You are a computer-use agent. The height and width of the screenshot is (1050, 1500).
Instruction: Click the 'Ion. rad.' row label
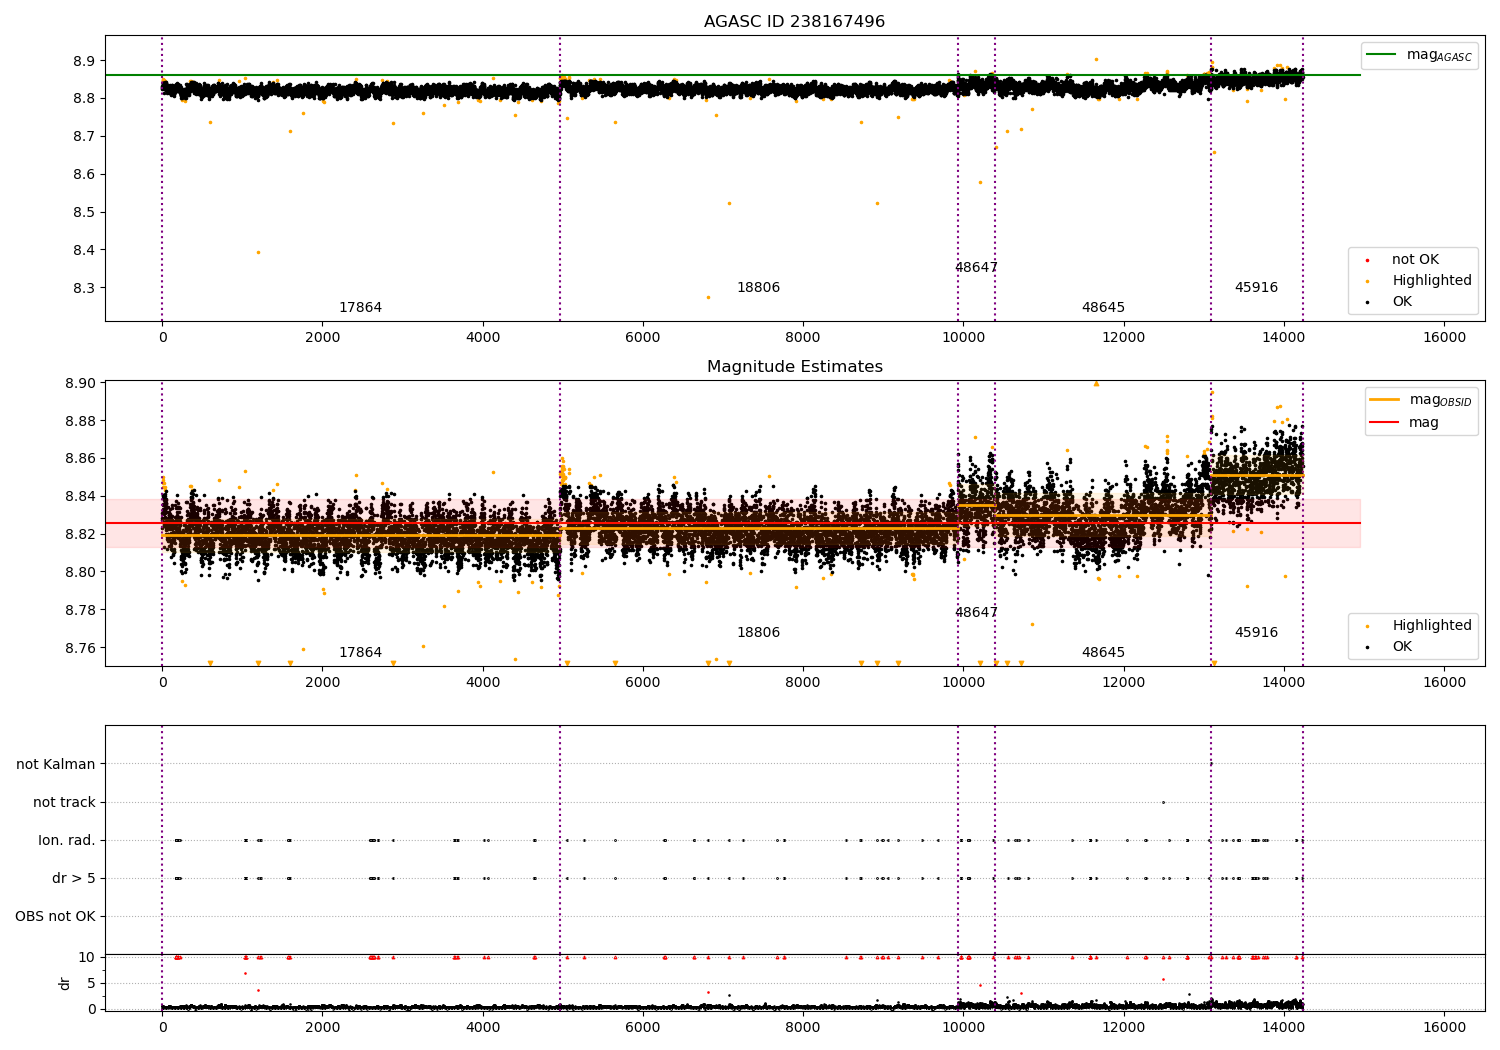tap(67, 841)
